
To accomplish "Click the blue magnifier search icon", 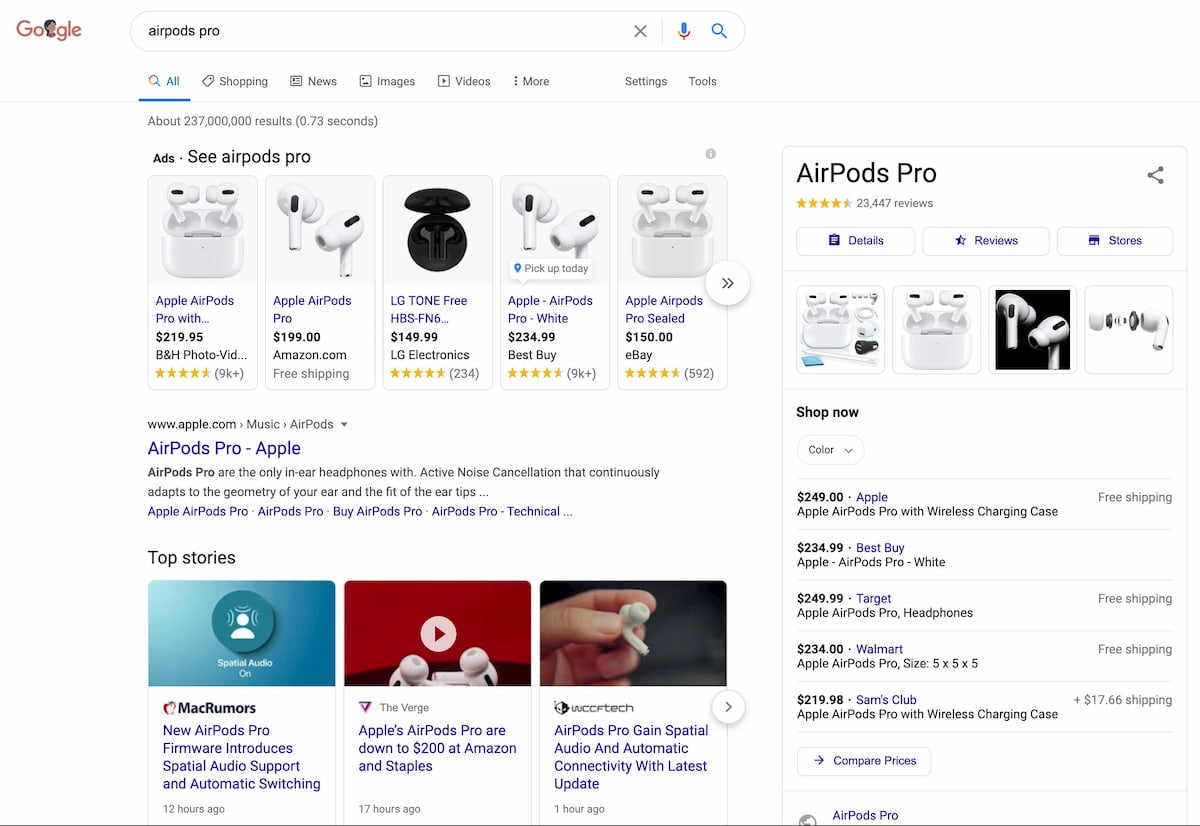I will click(719, 31).
